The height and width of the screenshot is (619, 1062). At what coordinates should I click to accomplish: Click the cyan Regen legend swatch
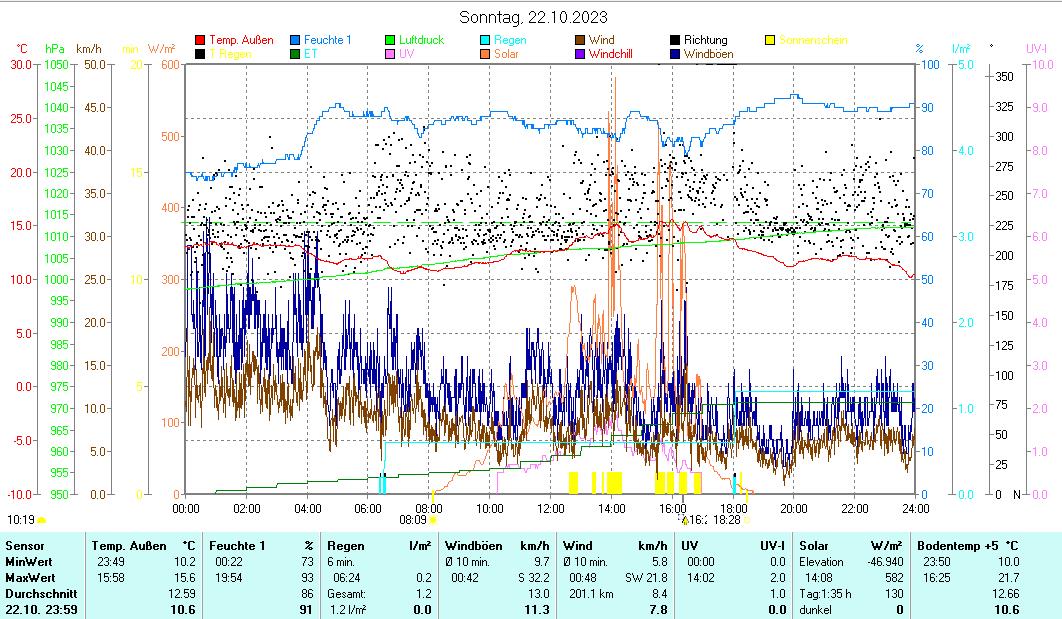coord(485,41)
